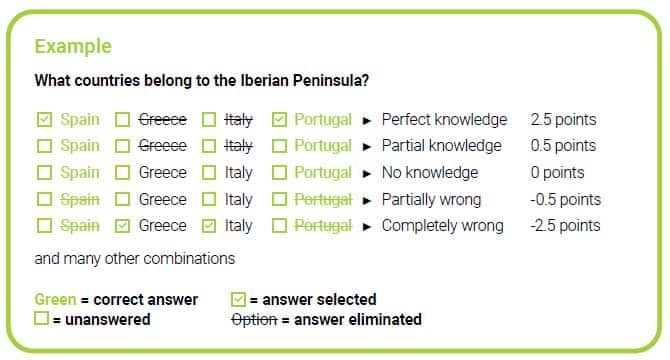The height and width of the screenshot is (360, 670).
Task: Click the struck-through Option legend text
Action: click(x=254, y=320)
